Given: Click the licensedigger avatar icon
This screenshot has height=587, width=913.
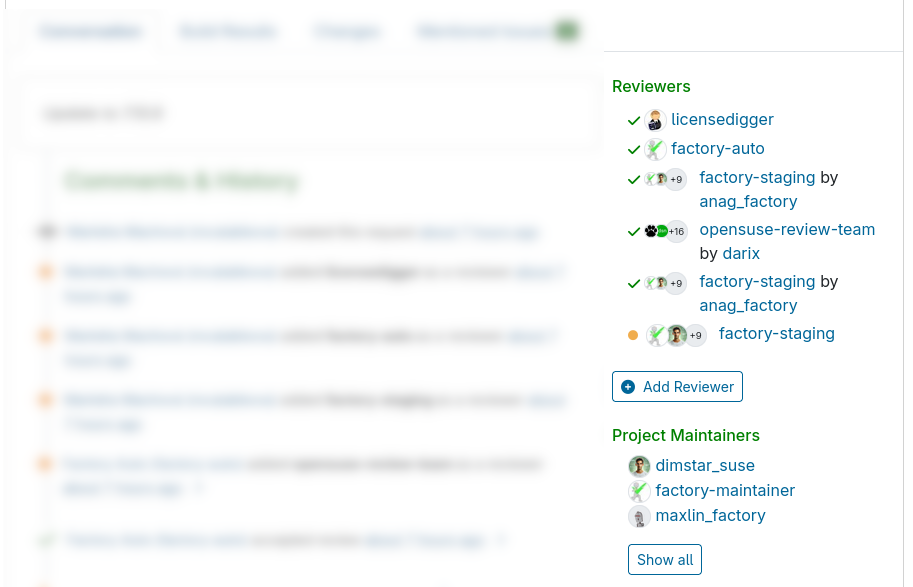Looking at the screenshot, I should point(655,121).
